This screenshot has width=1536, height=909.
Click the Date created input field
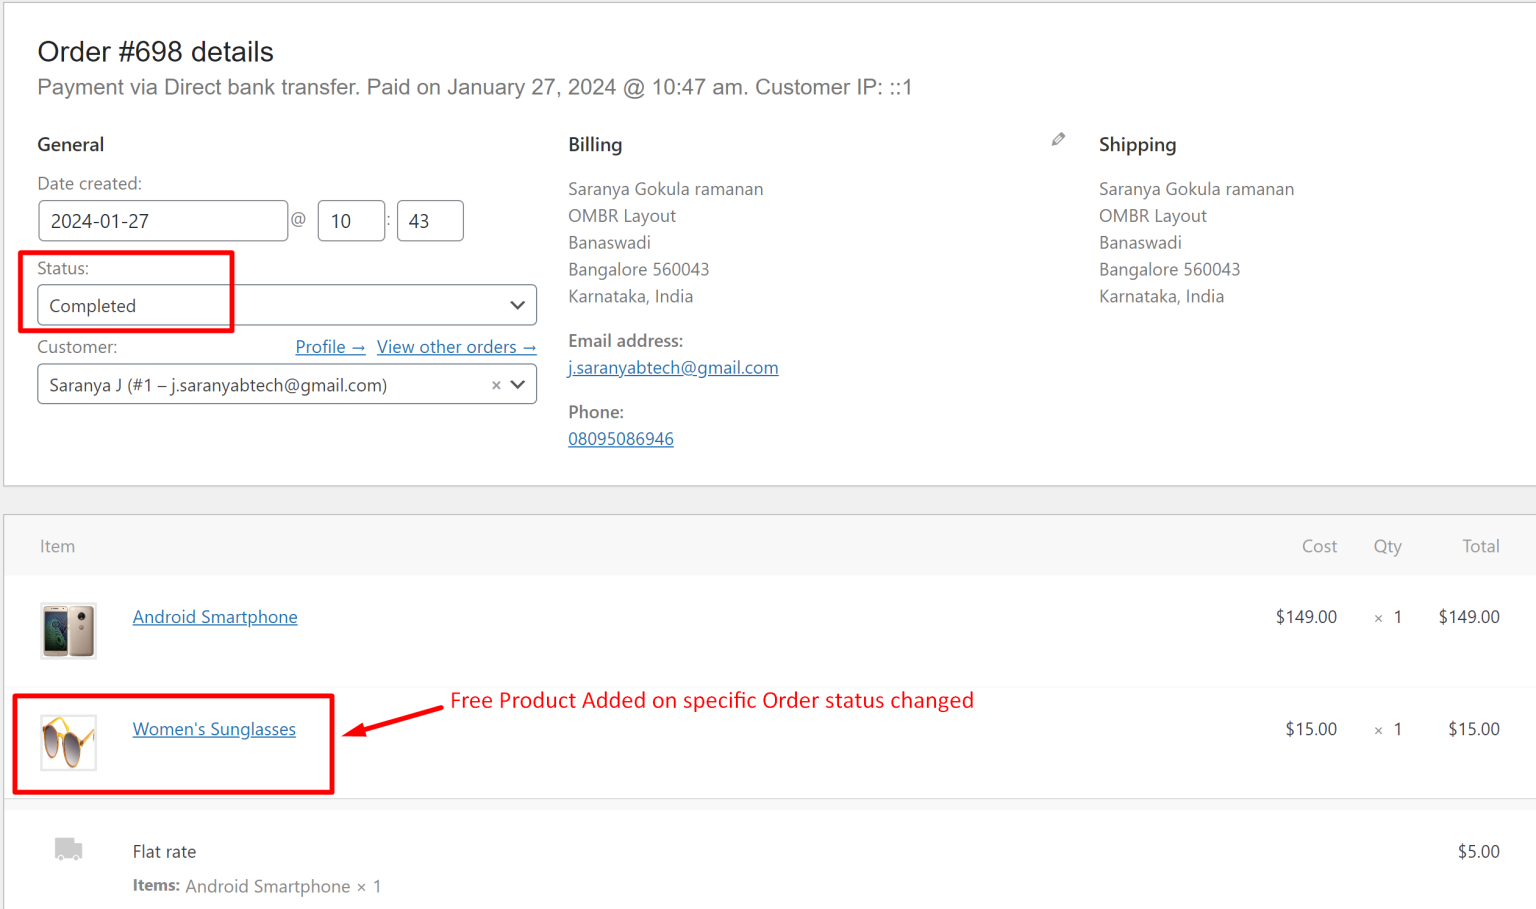tap(163, 220)
